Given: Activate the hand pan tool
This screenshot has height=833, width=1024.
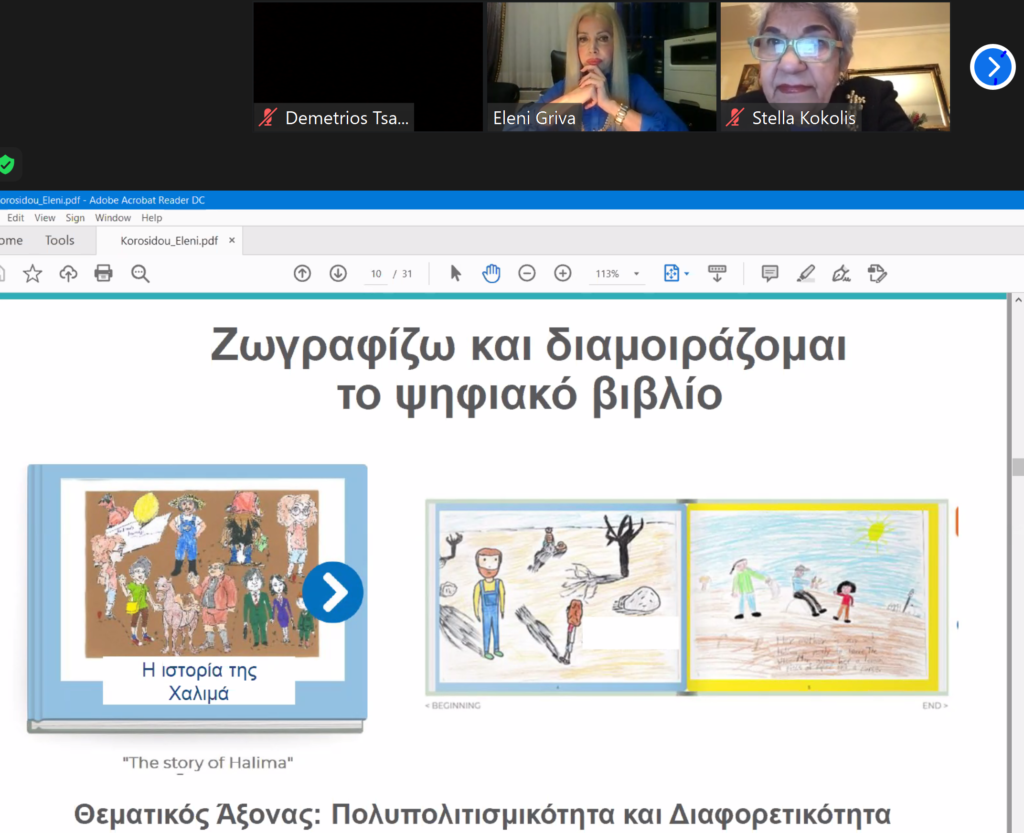Looking at the screenshot, I should point(491,273).
